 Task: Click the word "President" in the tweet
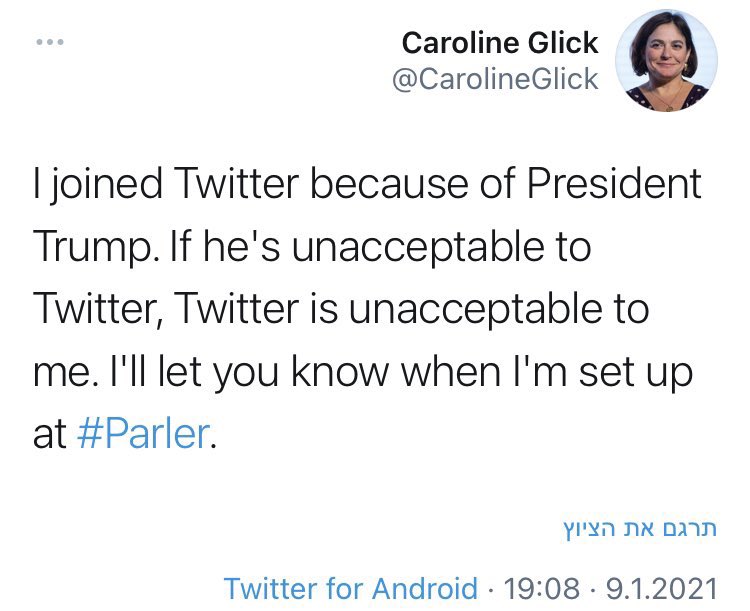(x=614, y=186)
